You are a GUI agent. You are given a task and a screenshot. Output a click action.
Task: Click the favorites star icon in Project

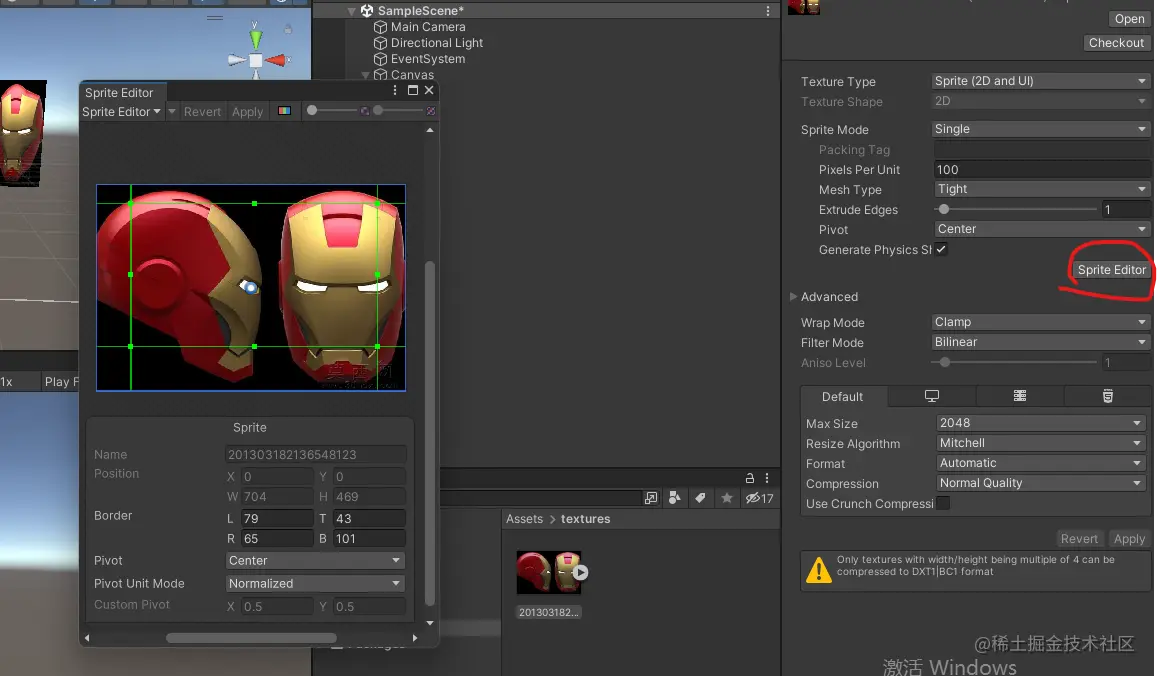click(727, 498)
